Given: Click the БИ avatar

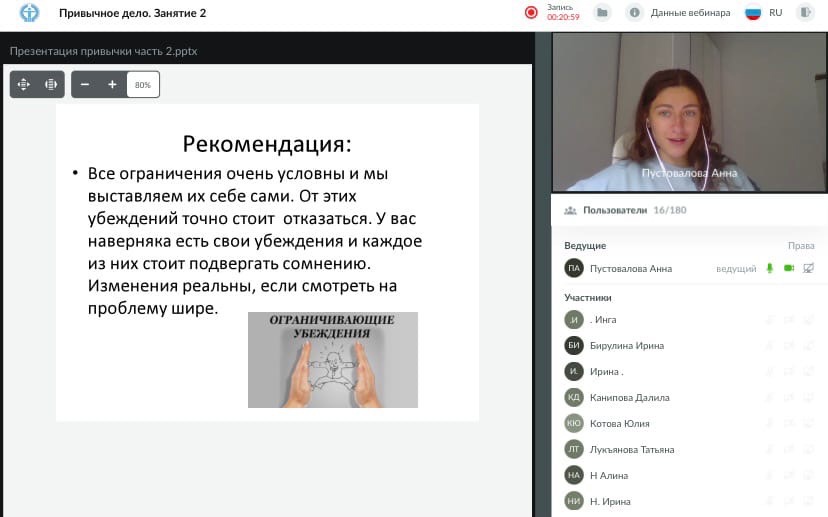Looking at the screenshot, I should pos(574,345).
